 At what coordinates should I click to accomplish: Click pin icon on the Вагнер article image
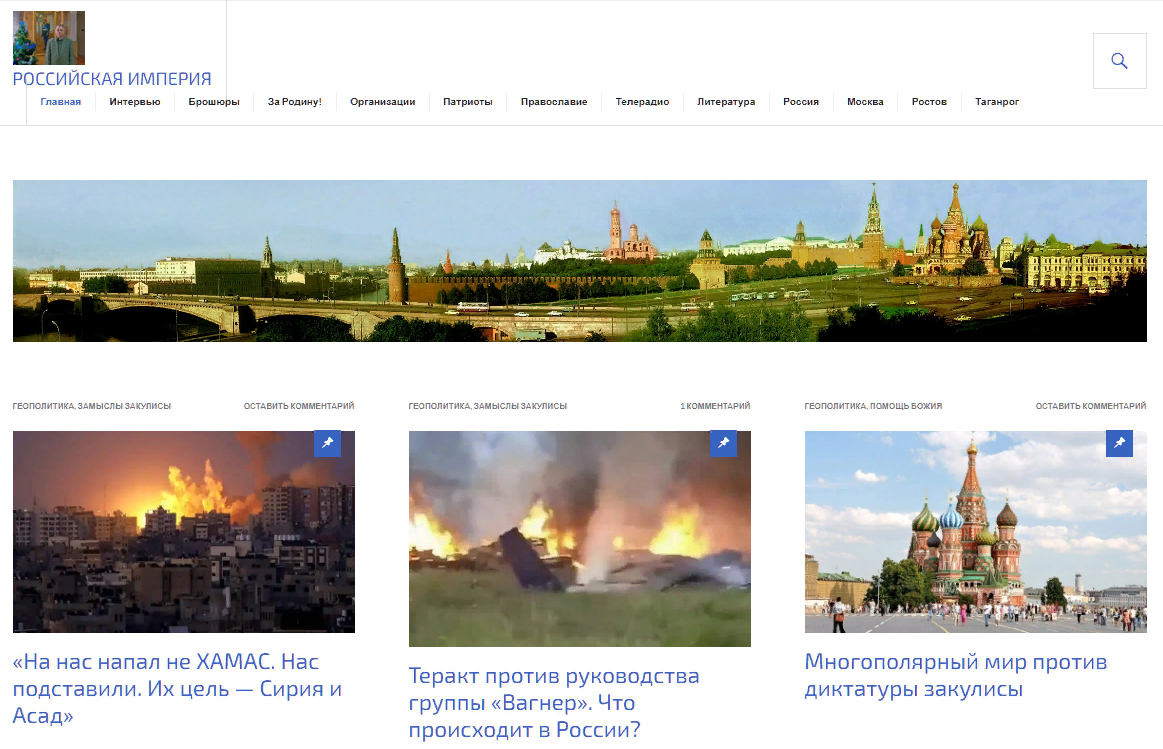[724, 443]
